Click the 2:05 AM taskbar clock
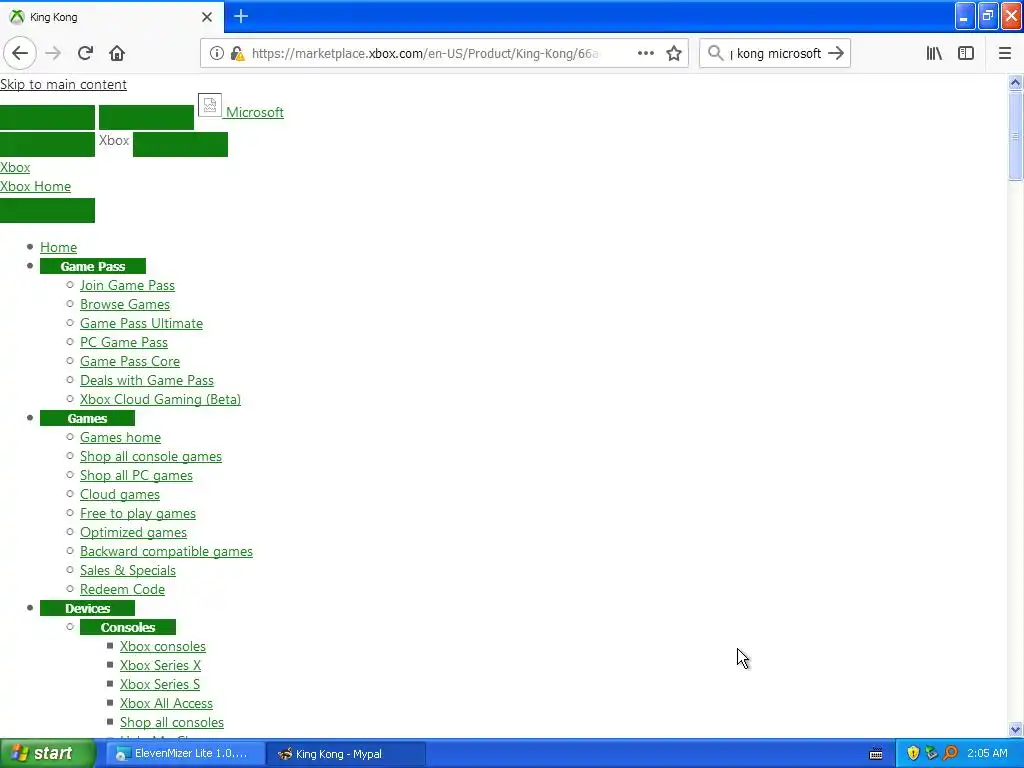The height and width of the screenshot is (768, 1024). (987, 753)
